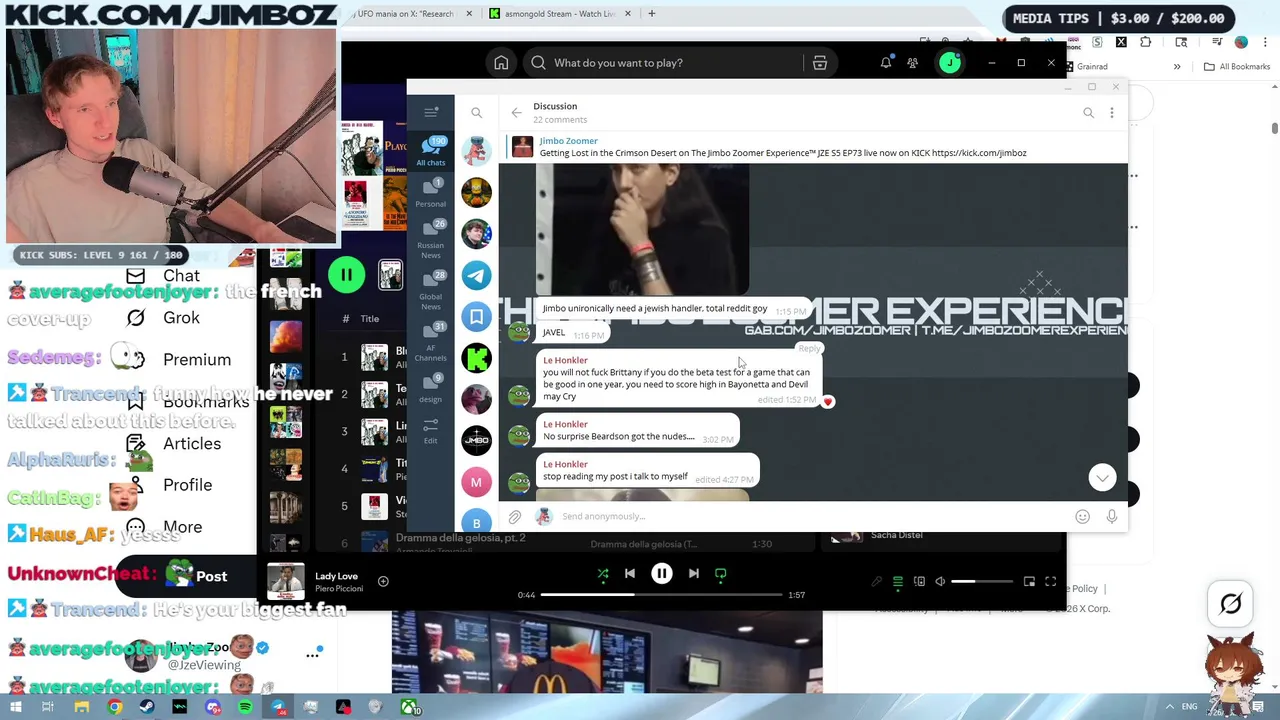Toggle Spotify lyrics microphone icon
Image resolution: width=1280 pixels, height=720 pixels.
[877, 581]
